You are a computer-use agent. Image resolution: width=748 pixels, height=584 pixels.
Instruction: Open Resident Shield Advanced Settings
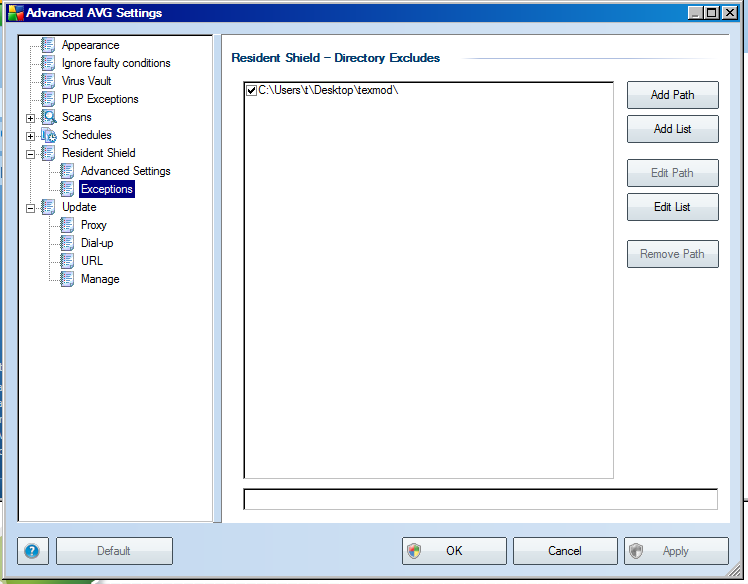pos(125,171)
